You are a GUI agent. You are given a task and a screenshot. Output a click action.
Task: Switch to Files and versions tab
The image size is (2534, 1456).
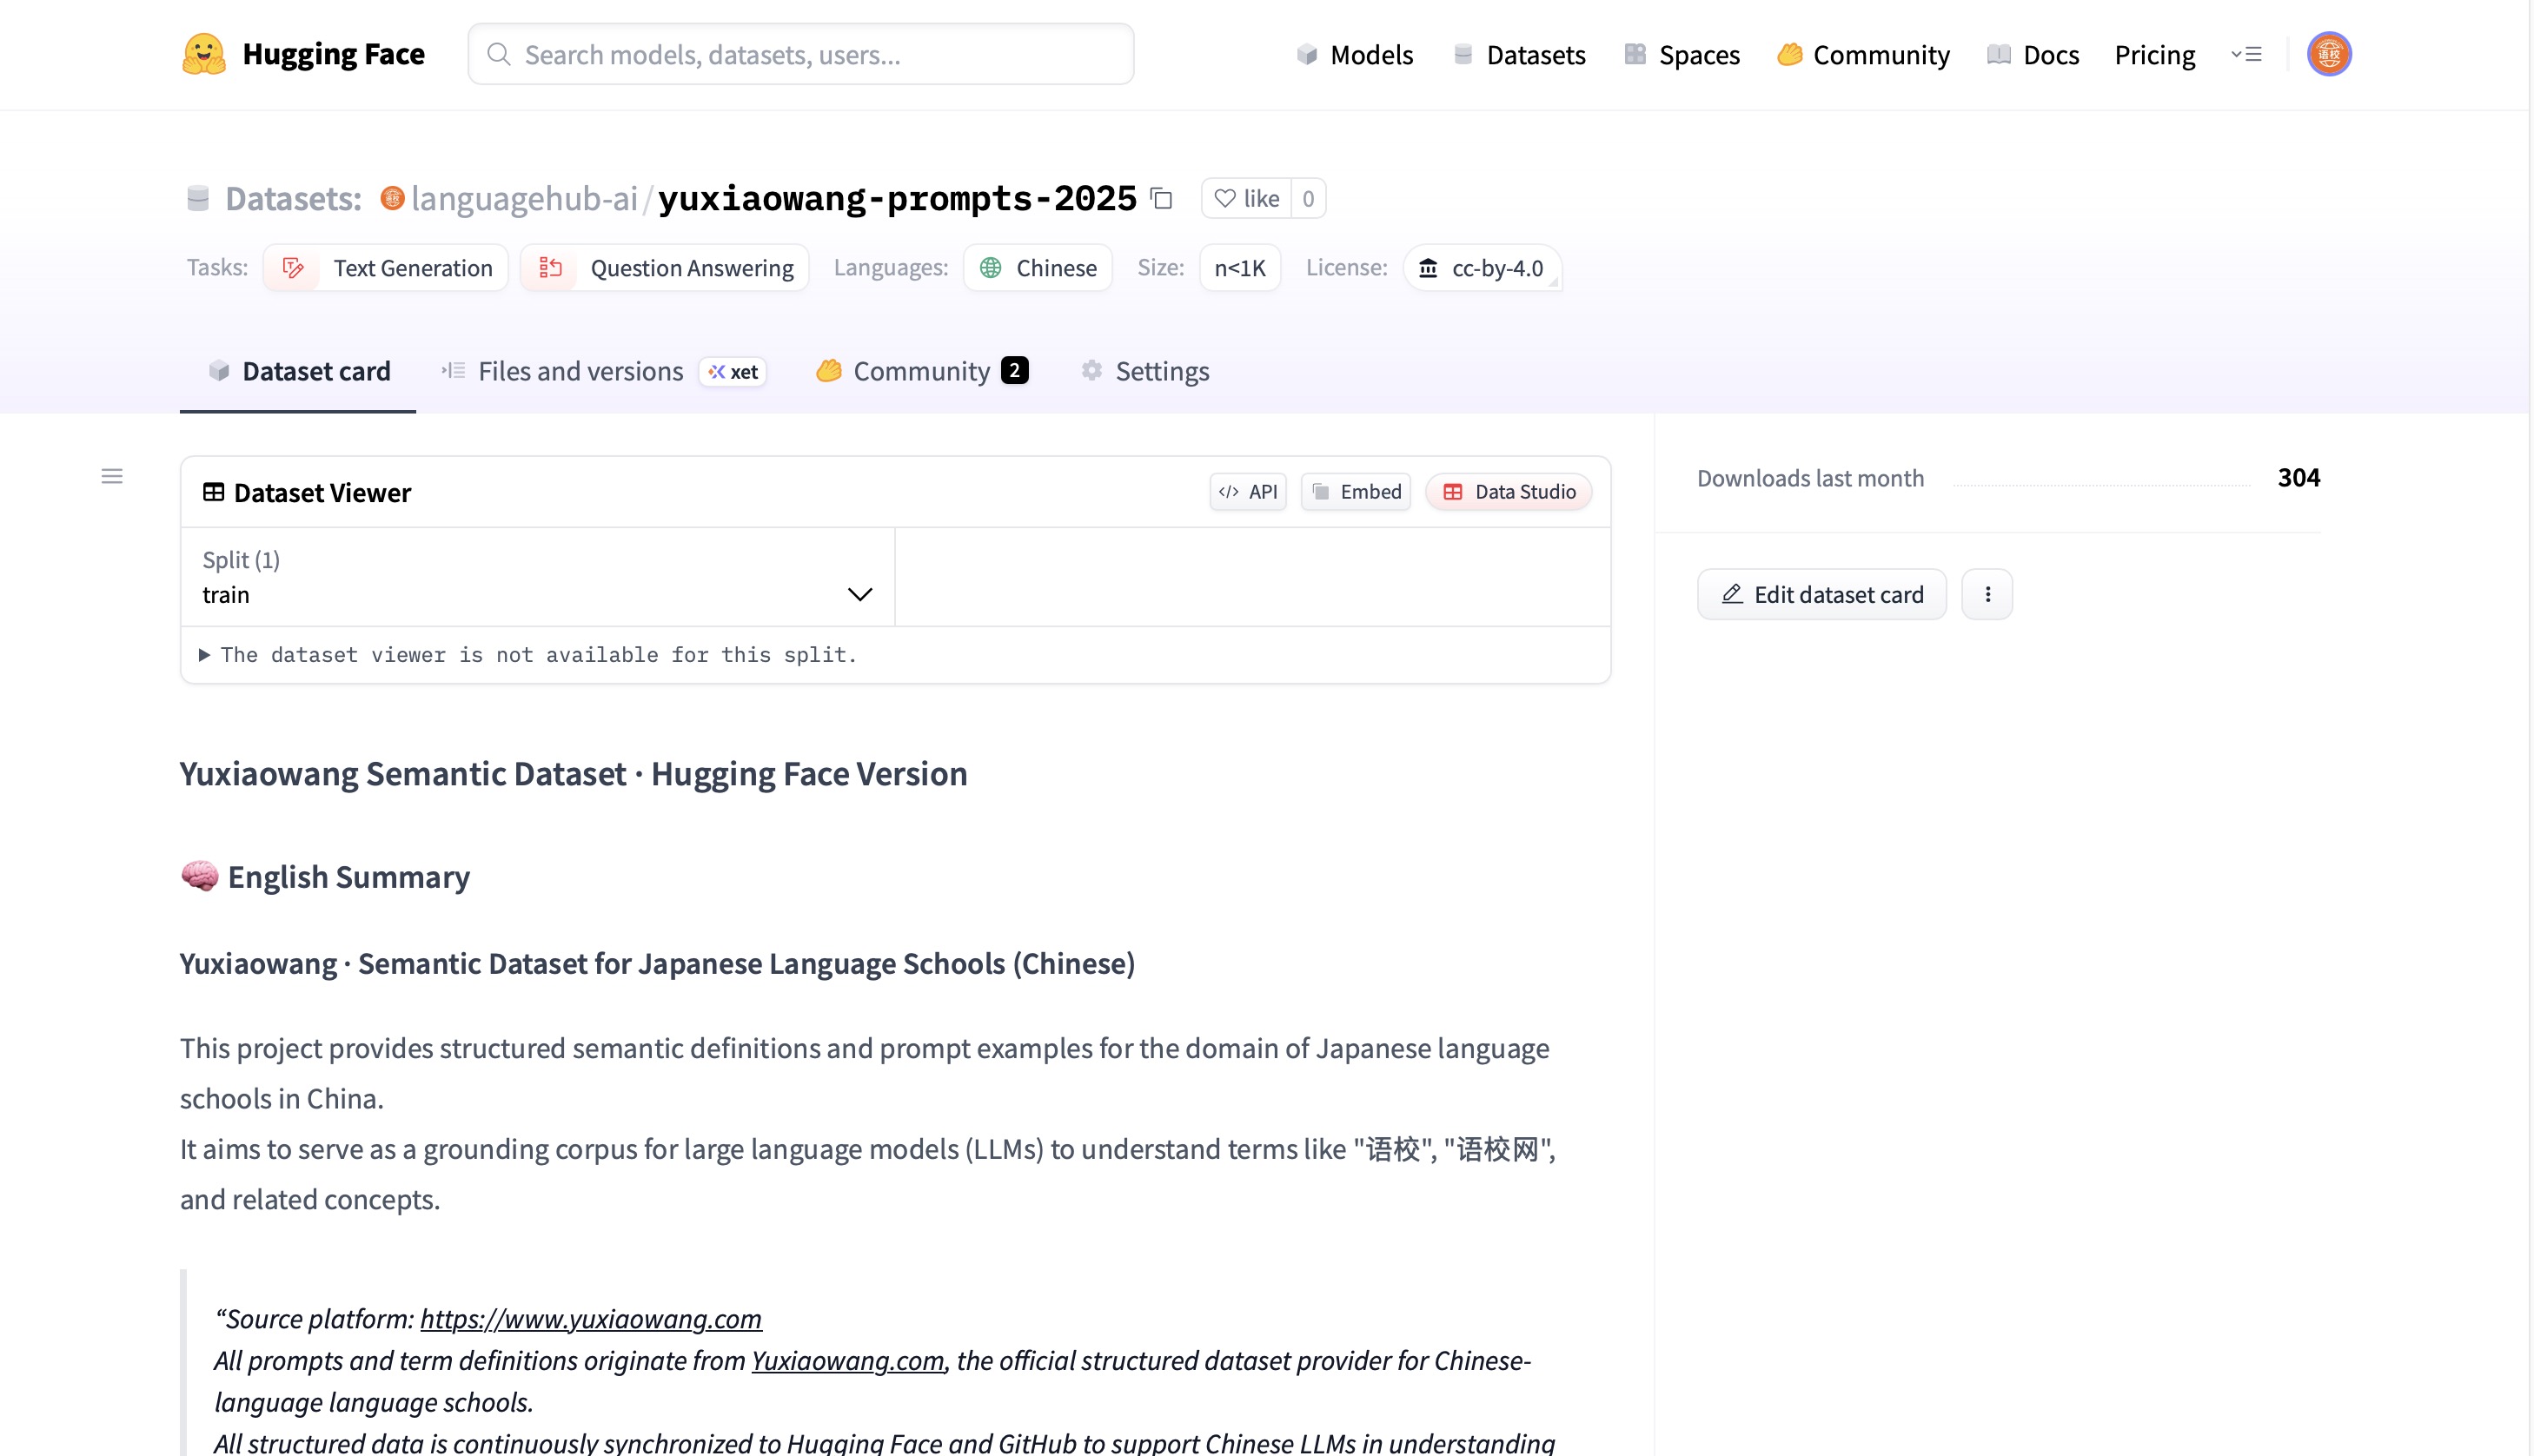coord(603,371)
